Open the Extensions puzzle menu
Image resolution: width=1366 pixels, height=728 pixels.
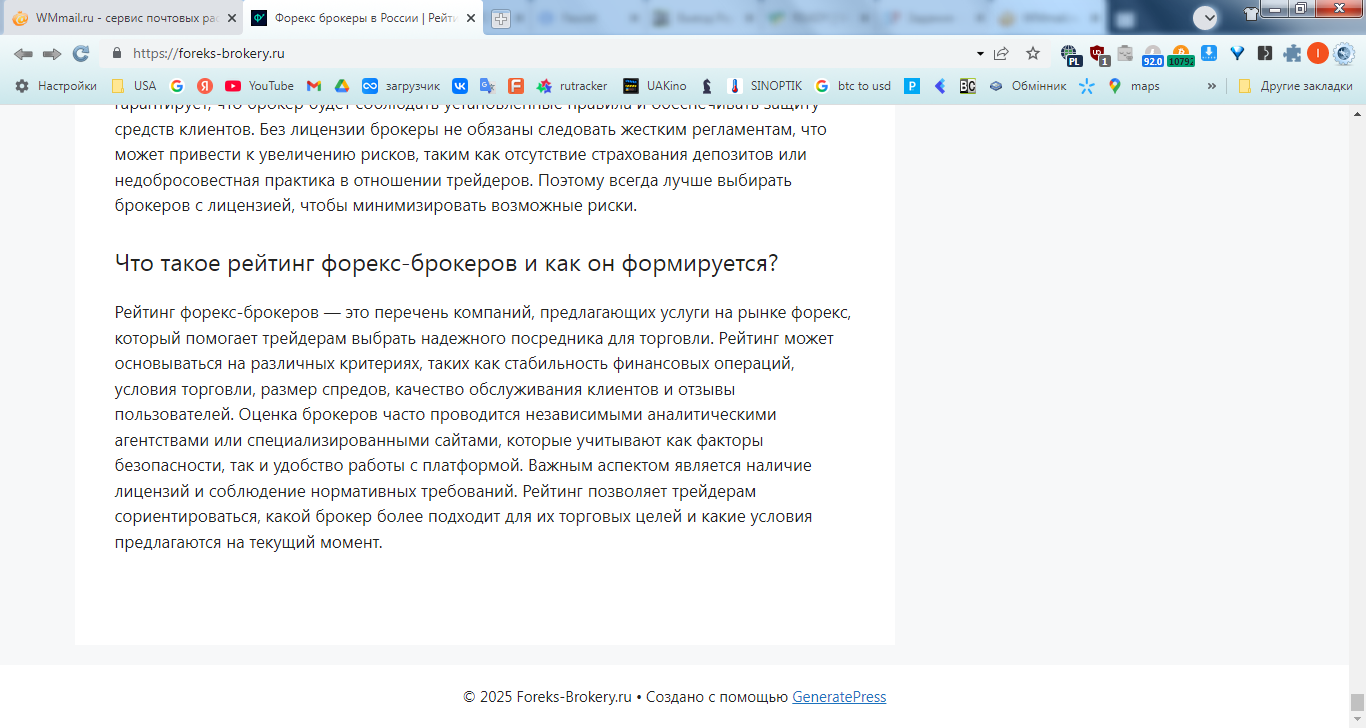[1293, 54]
